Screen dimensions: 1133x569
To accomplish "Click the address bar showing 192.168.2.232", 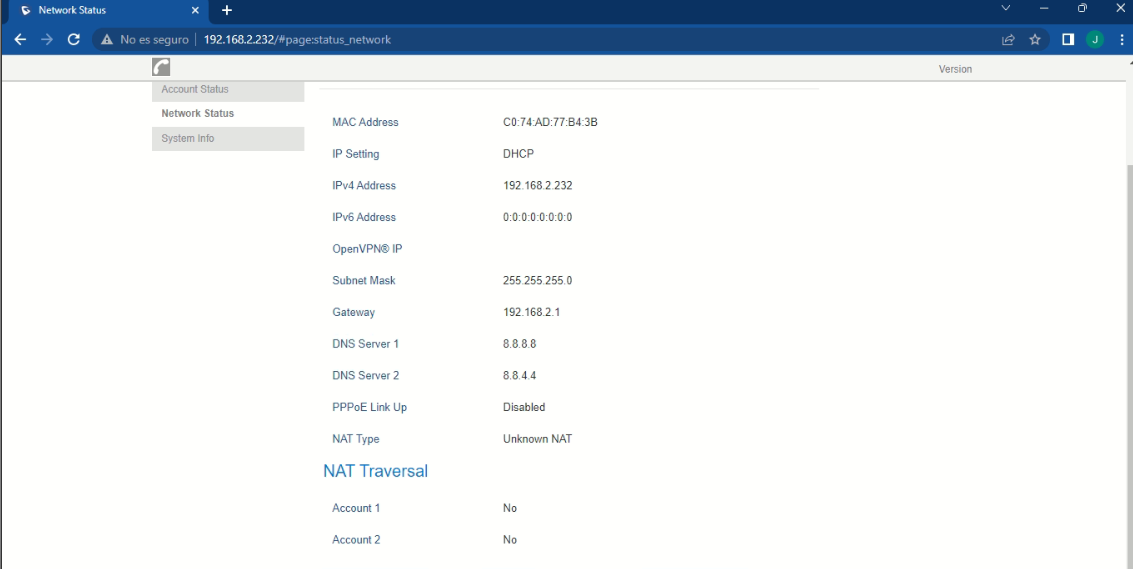I will click(500, 40).
